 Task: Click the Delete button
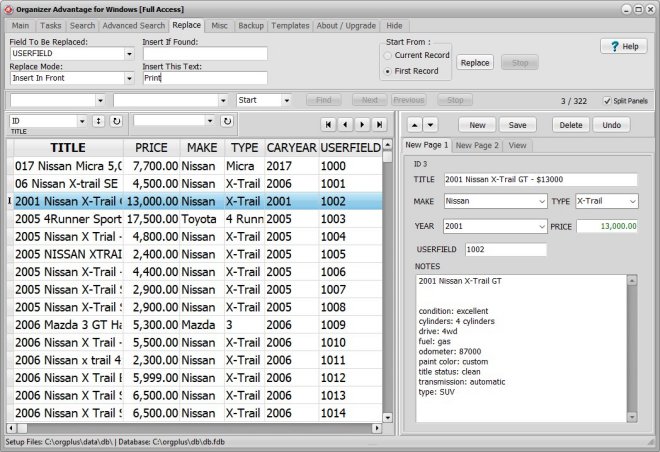[x=571, y=125]
